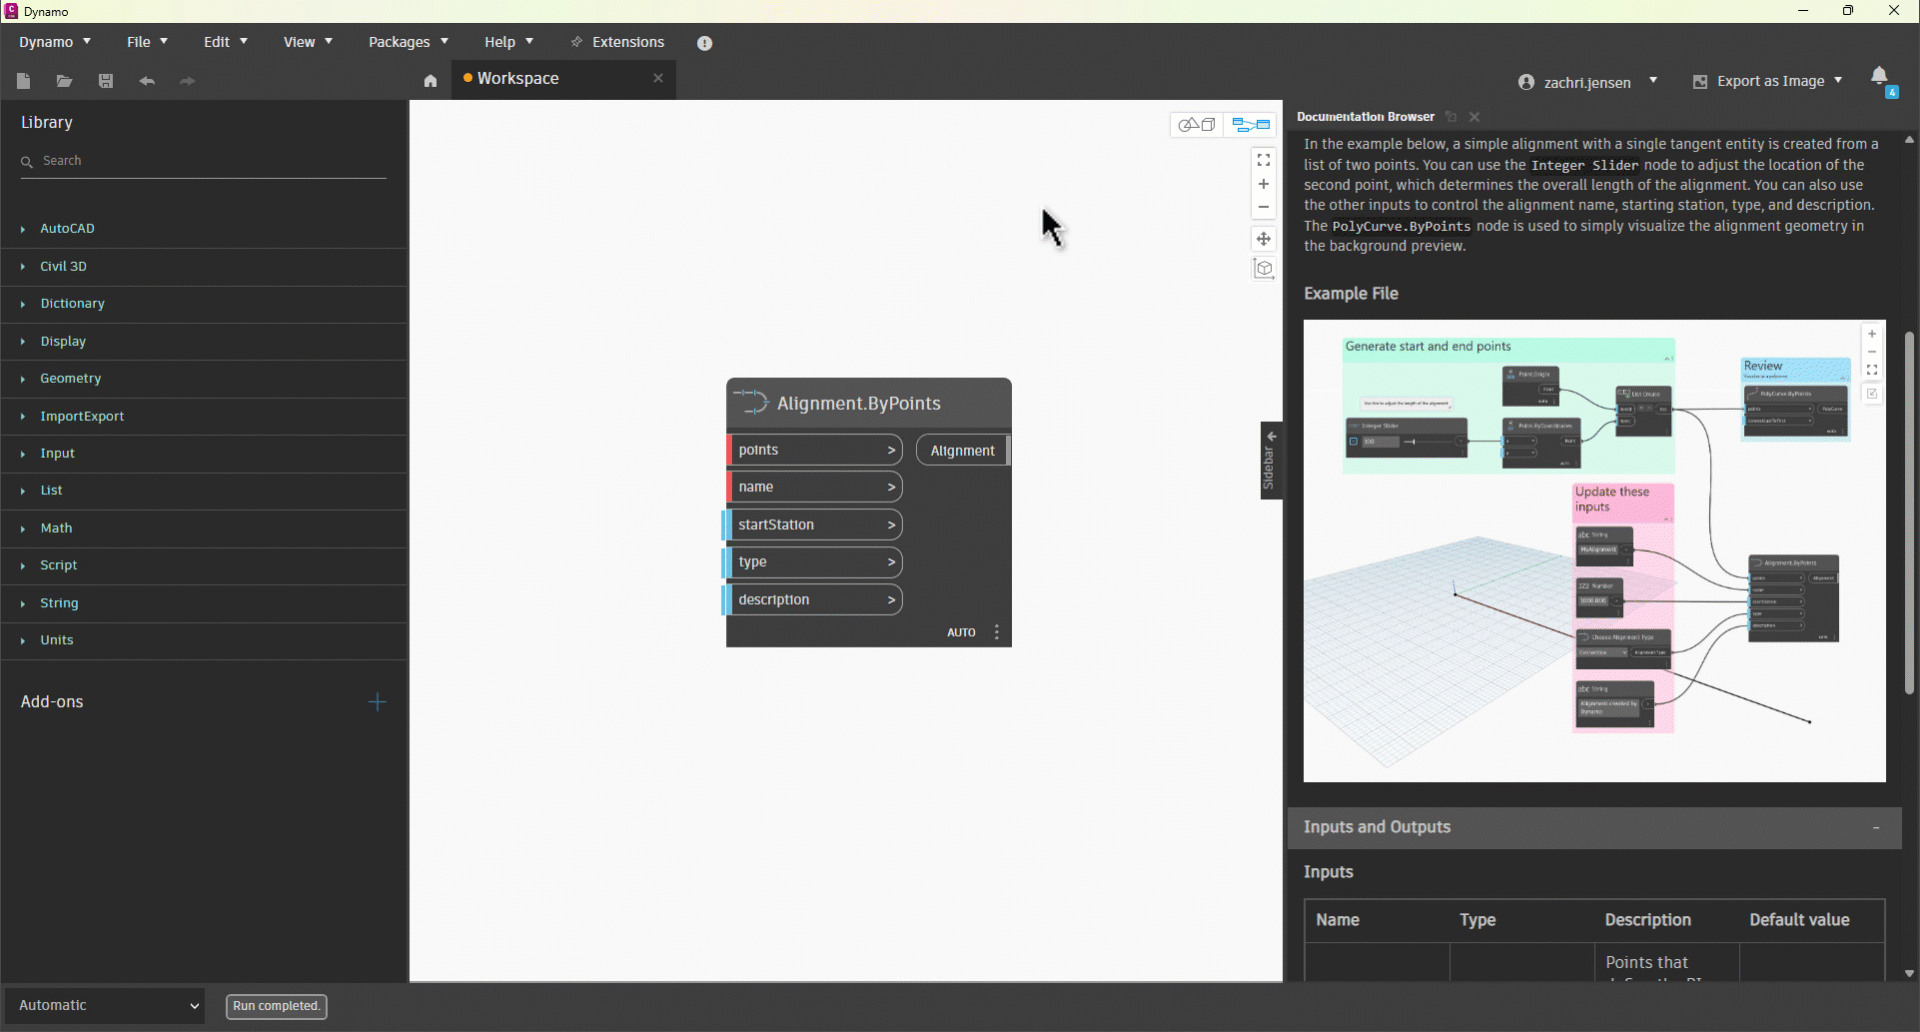Click the Home workspace icon
This screenshot has width=1920, height=1032.
[x=430, y=81]
